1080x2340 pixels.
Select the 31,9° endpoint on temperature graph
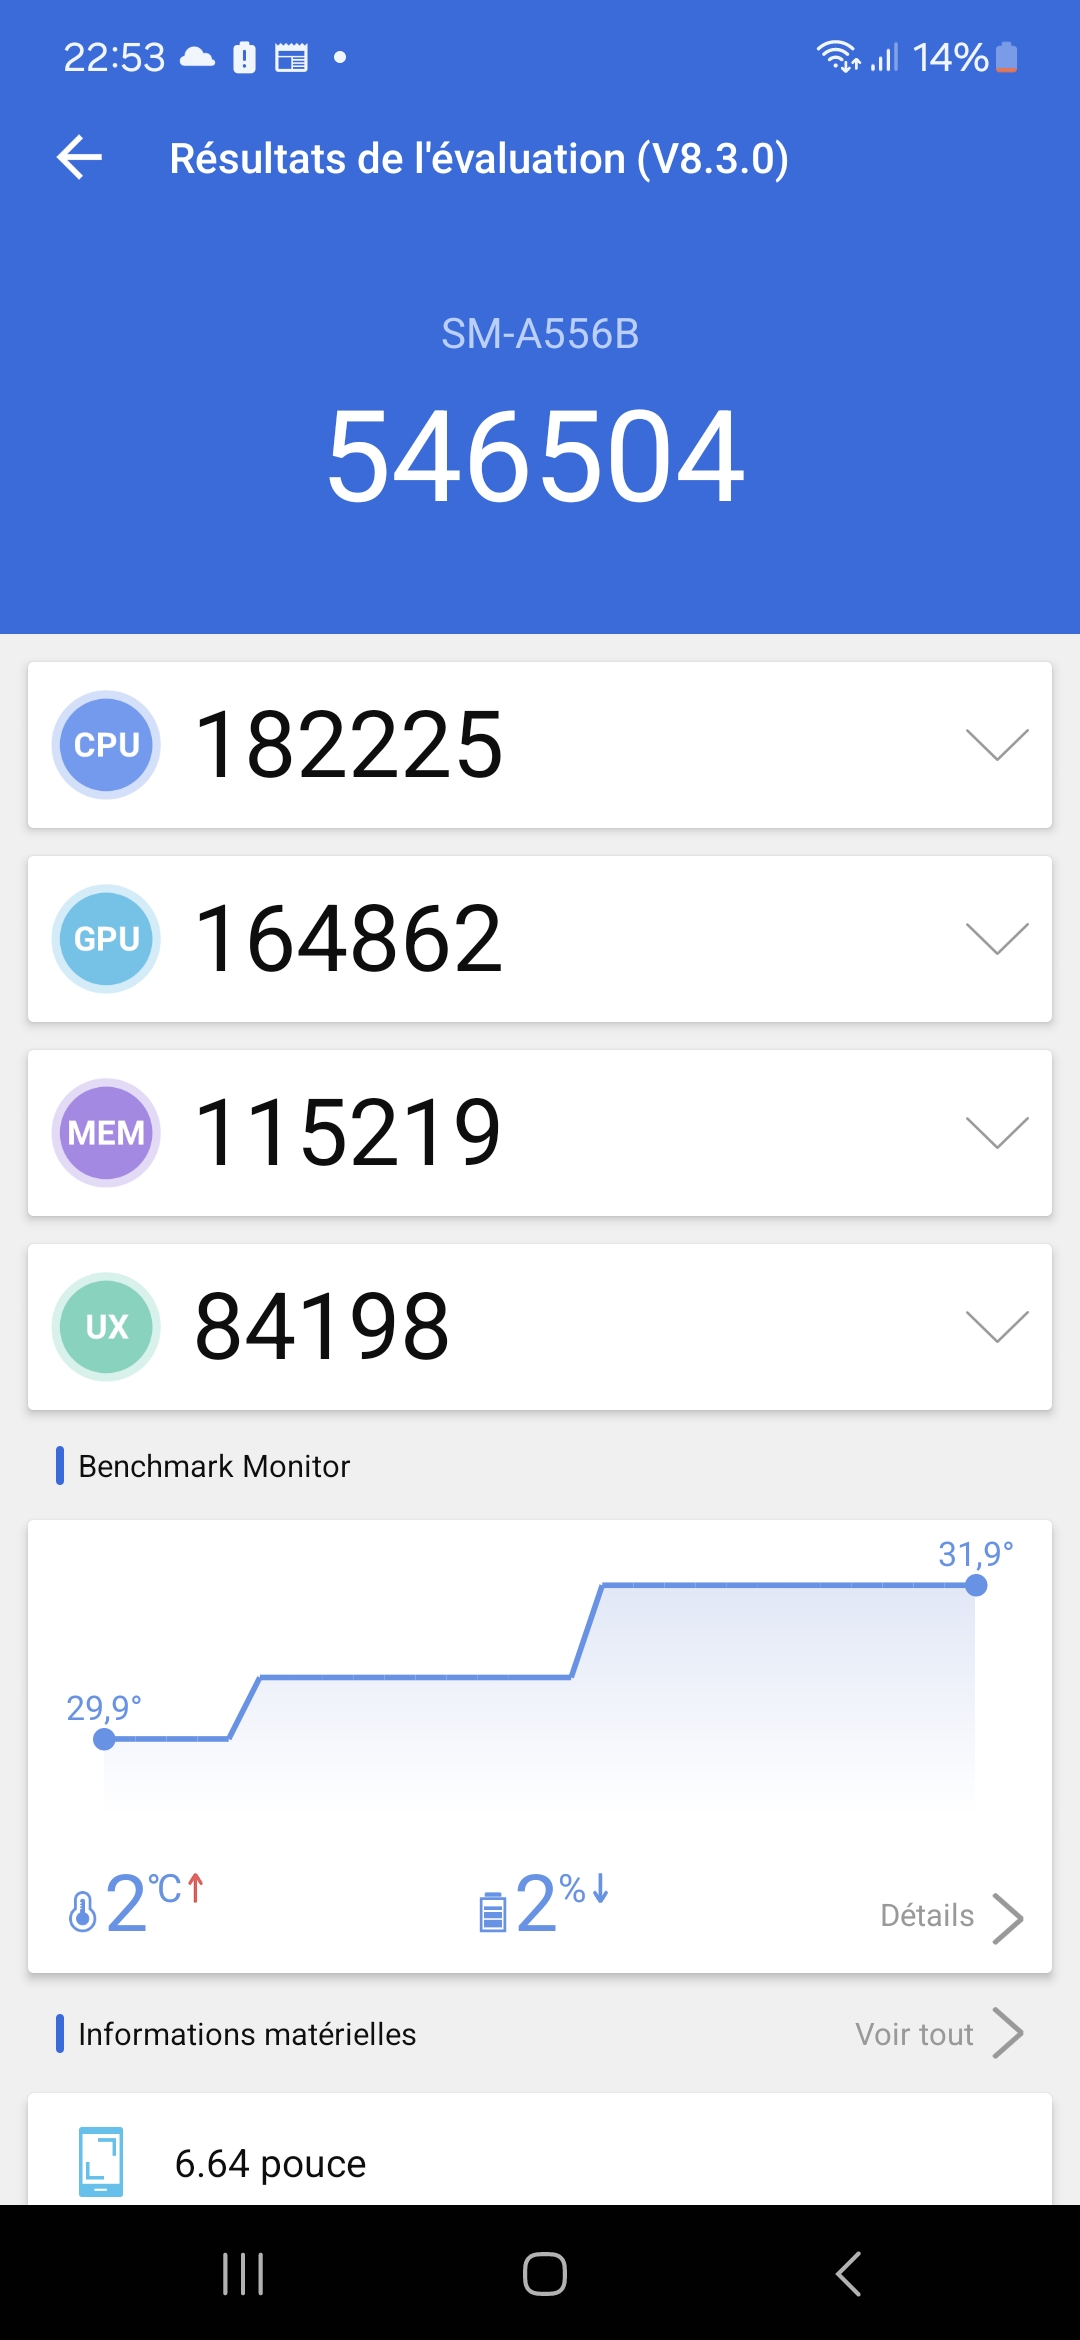976,1585
